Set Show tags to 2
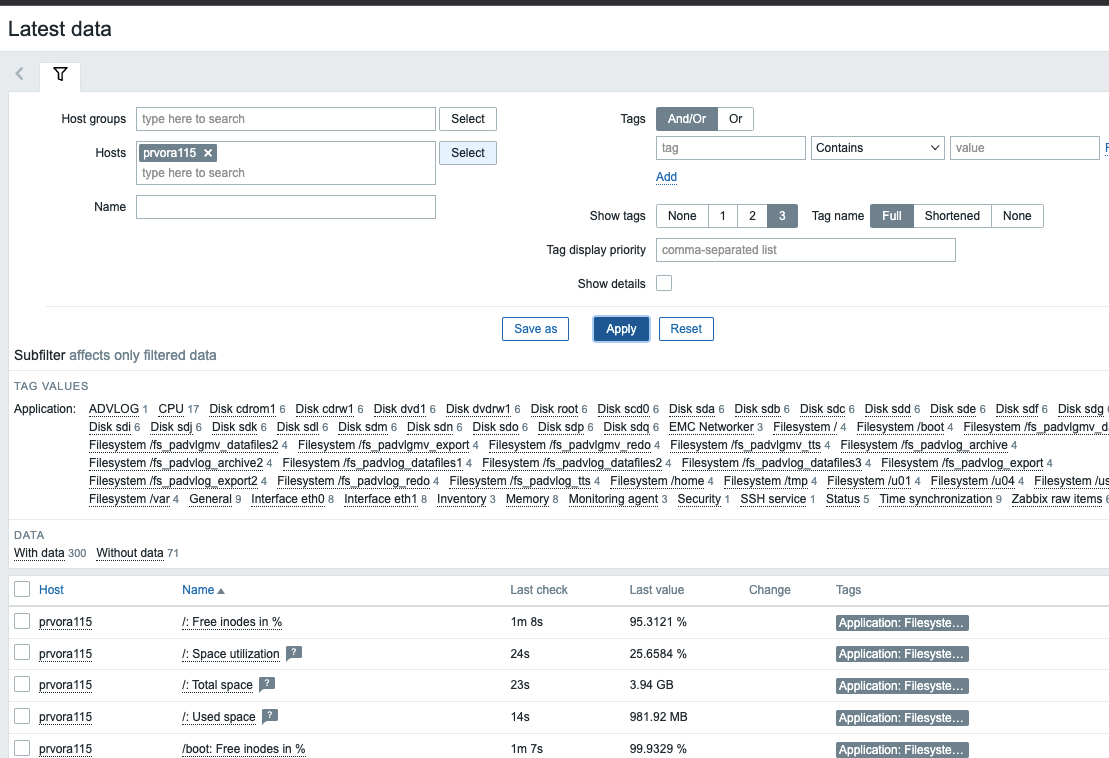The height and width of the screenshot is (758, 1109). [751, 215]
